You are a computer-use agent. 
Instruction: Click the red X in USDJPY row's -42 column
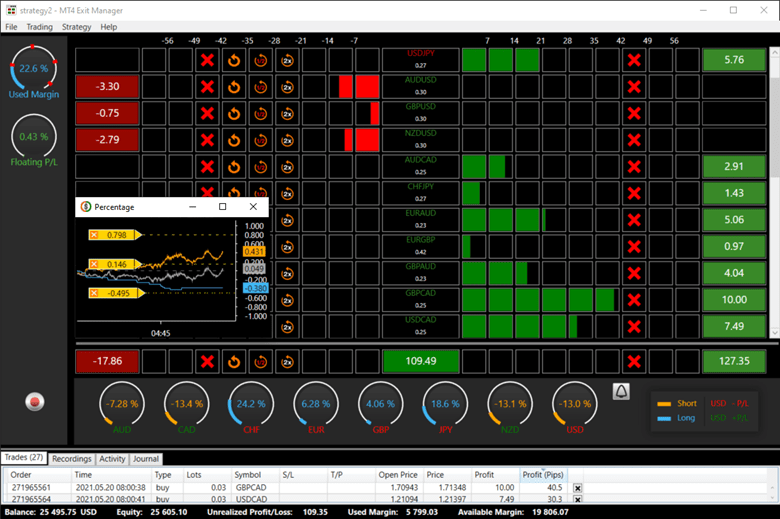tap(207, 61)
